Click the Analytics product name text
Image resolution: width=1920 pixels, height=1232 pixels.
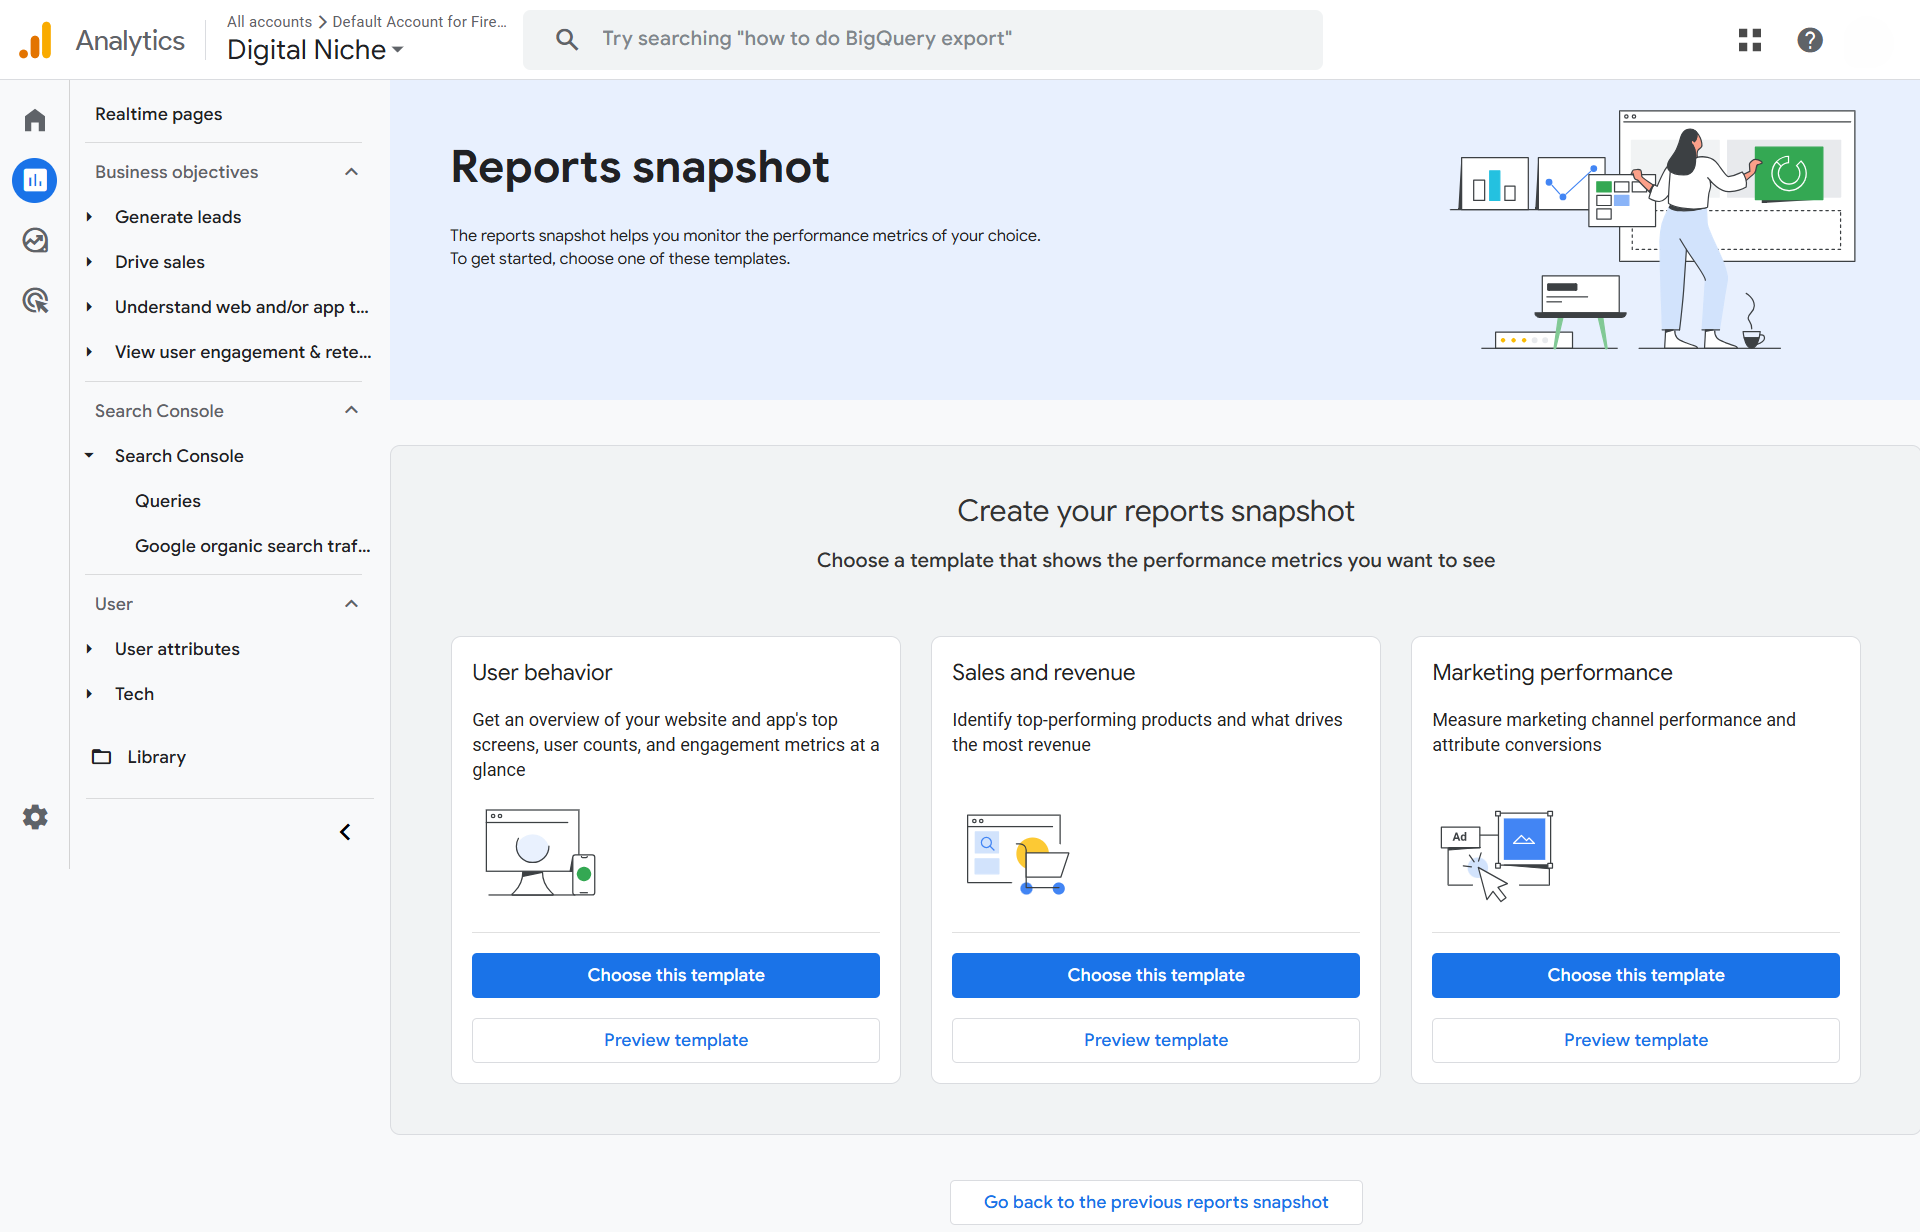point(130,40)
